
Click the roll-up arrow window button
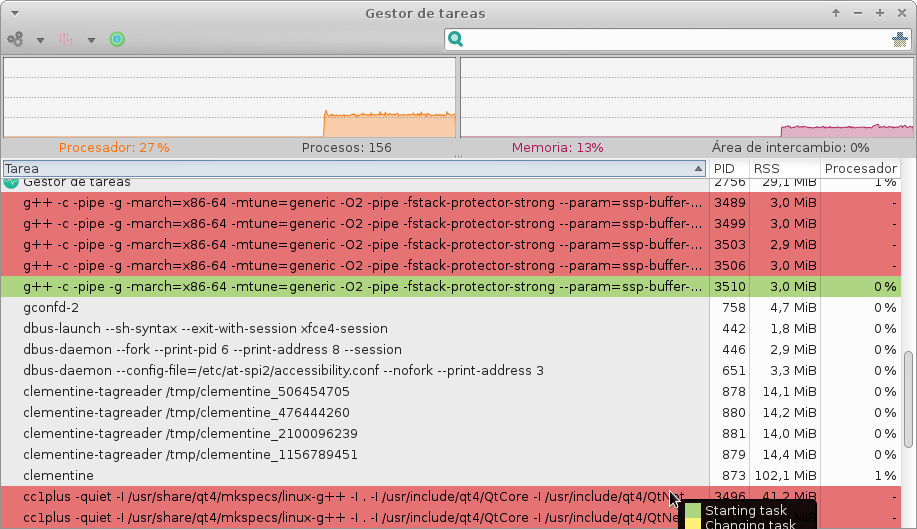836,13
